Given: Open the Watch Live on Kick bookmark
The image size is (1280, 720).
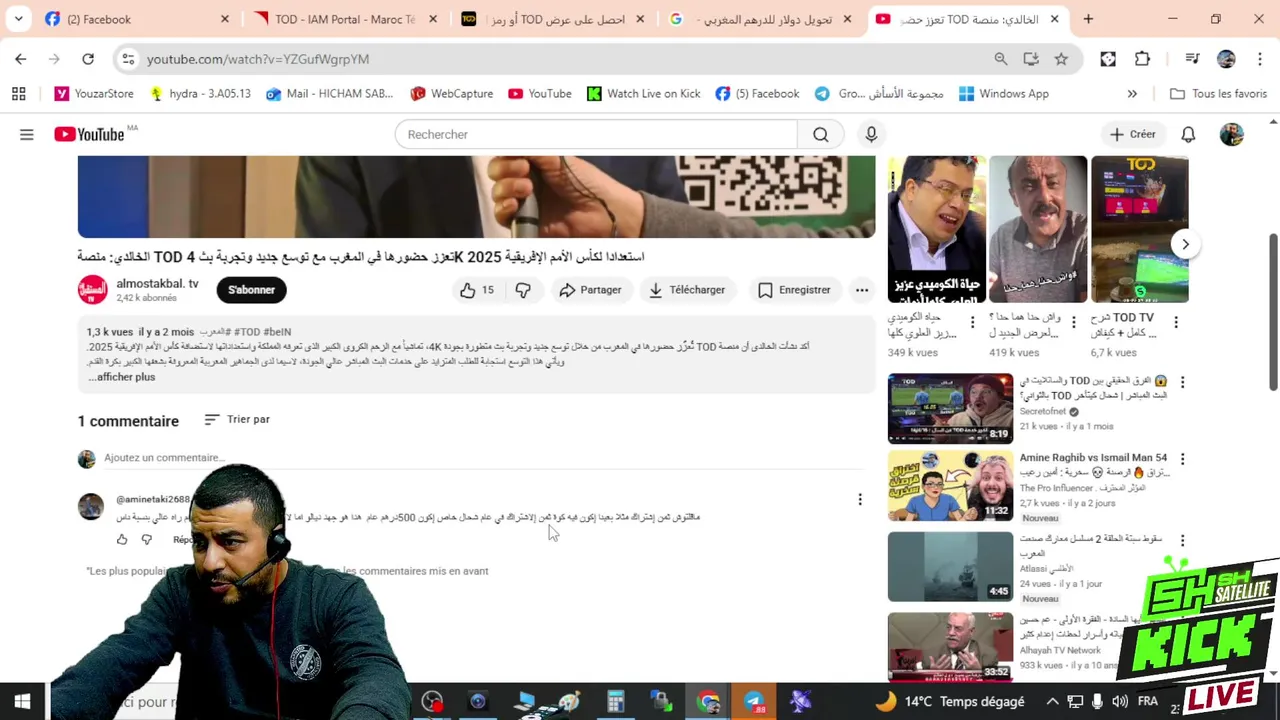Looking at the screenshot, I should pos(643,94).
